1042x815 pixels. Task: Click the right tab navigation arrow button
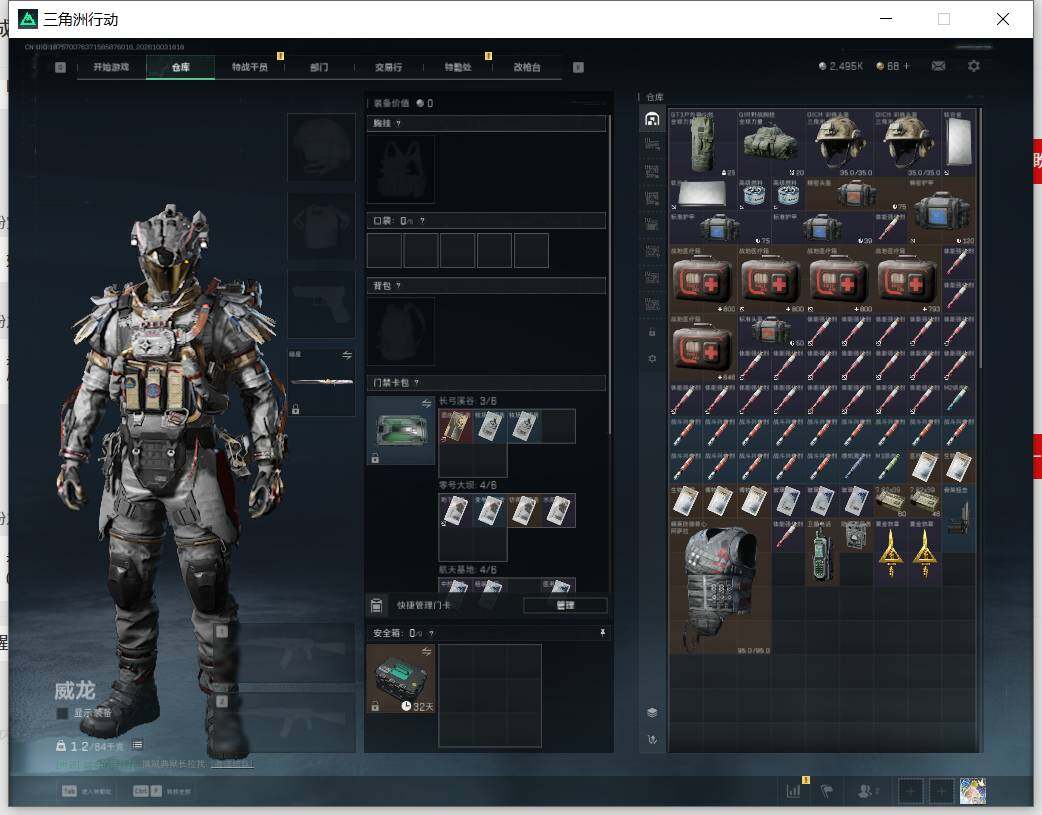click(578, 67)
